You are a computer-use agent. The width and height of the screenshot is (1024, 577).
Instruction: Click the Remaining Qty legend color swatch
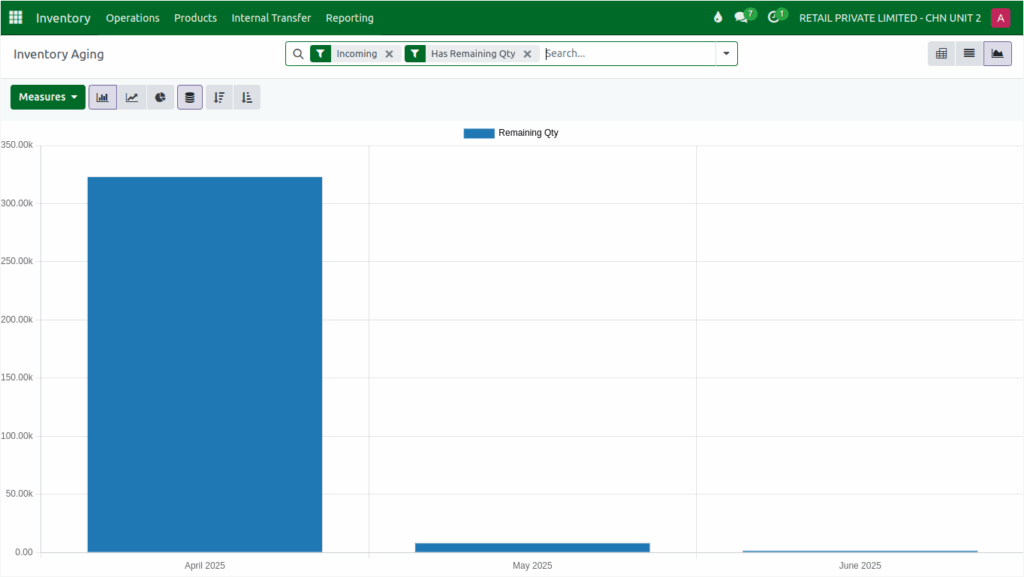pyautogui.click(x=478, y=132)
